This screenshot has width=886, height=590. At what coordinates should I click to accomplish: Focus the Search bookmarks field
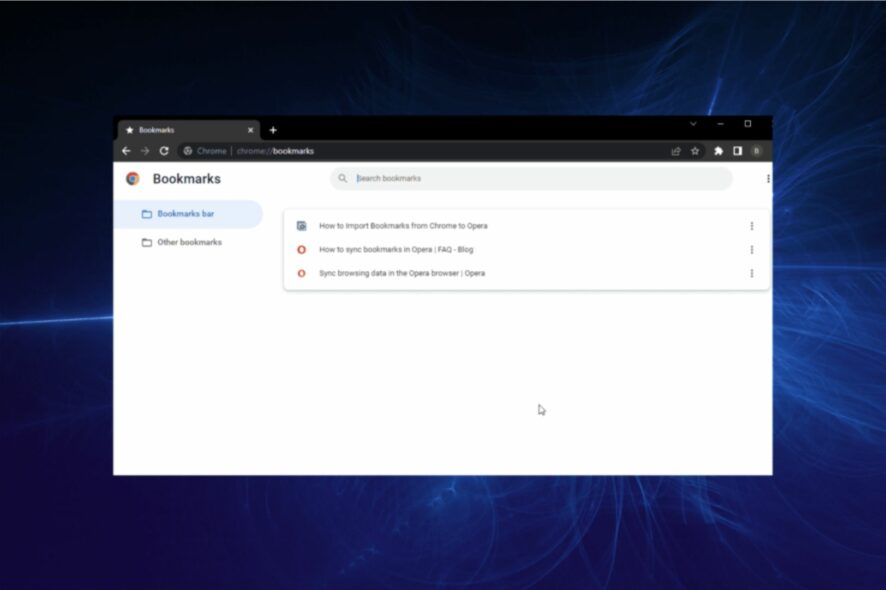coord(531,179)
